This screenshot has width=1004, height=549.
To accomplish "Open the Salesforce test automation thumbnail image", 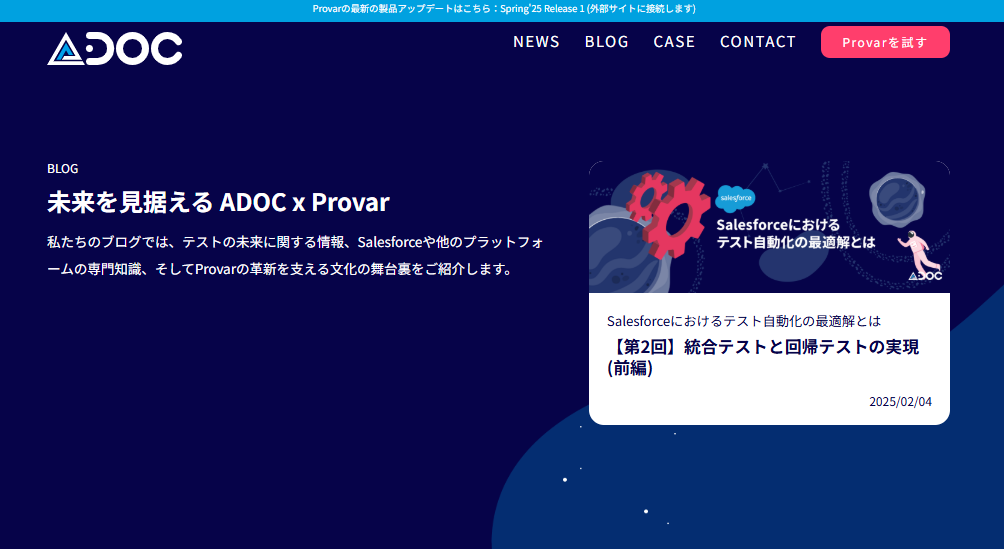I will click(x=769, y=227).
